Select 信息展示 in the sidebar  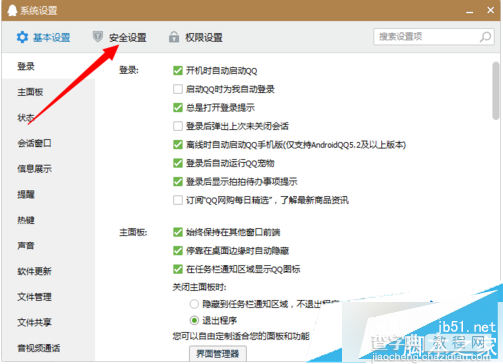[x=49, y=169]
